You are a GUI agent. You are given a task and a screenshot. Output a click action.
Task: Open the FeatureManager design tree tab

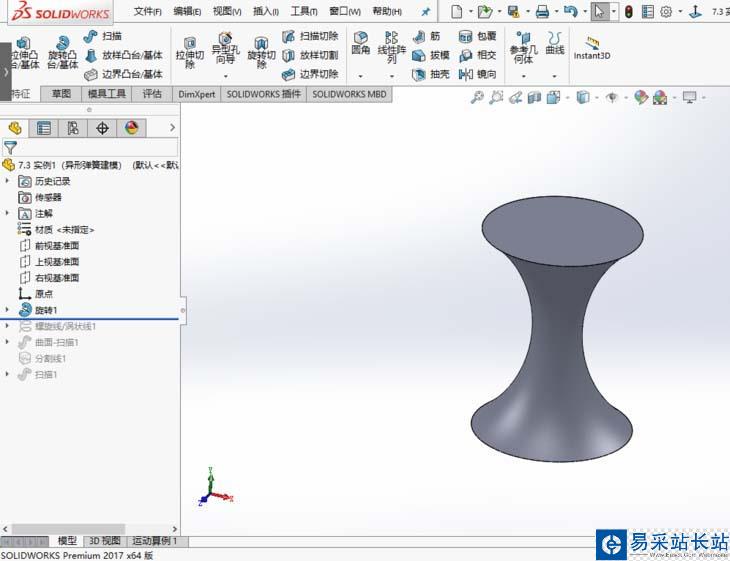[x=14, y=128]
